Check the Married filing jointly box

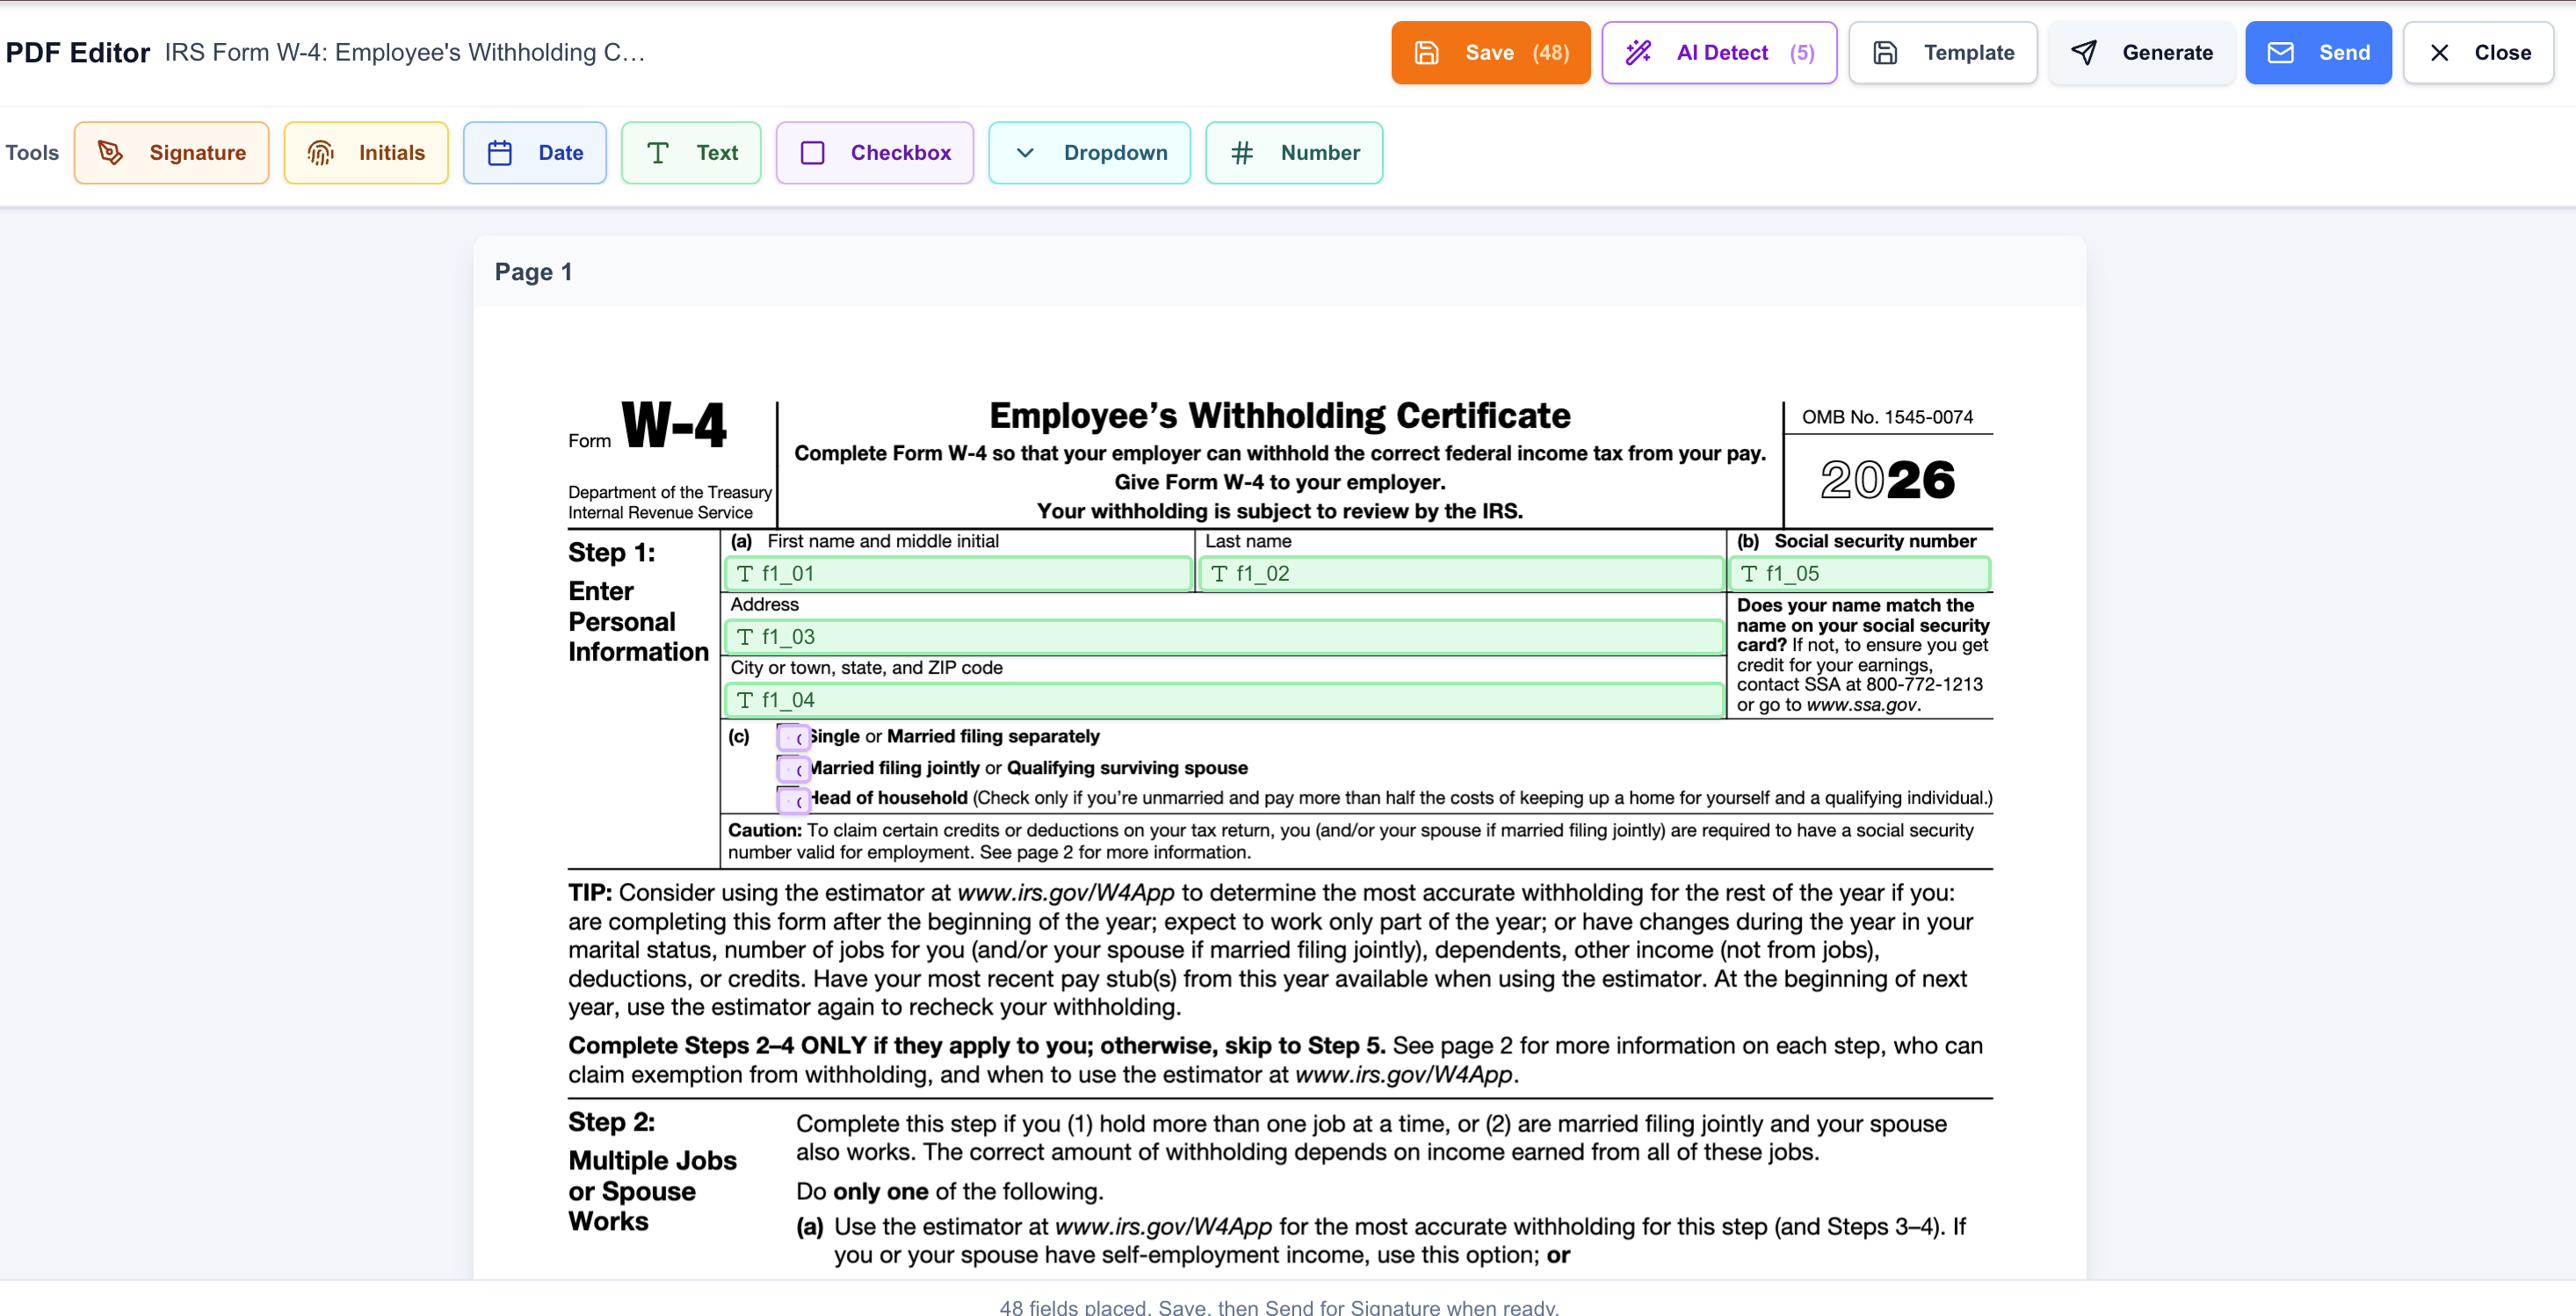[793, 769]
